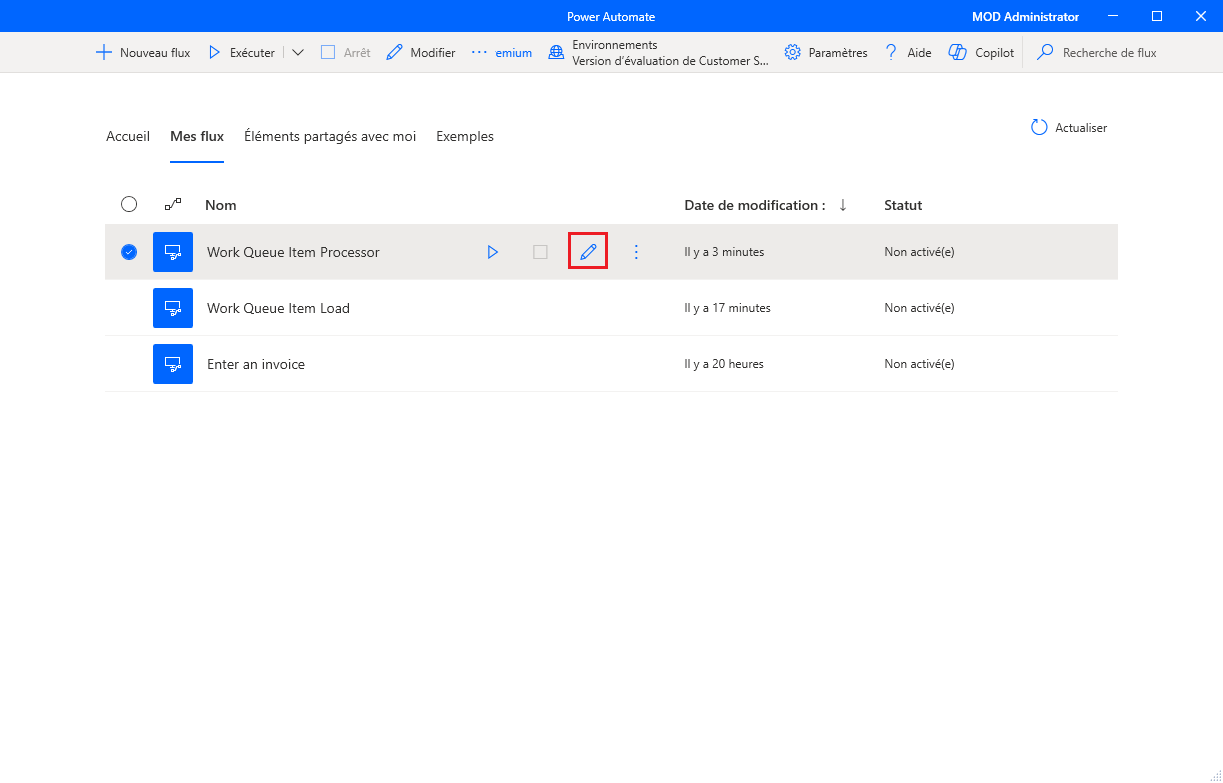Select the Work Queue Item Load row
This screenshot has width=1223, height=783.
tap(611, 308)
